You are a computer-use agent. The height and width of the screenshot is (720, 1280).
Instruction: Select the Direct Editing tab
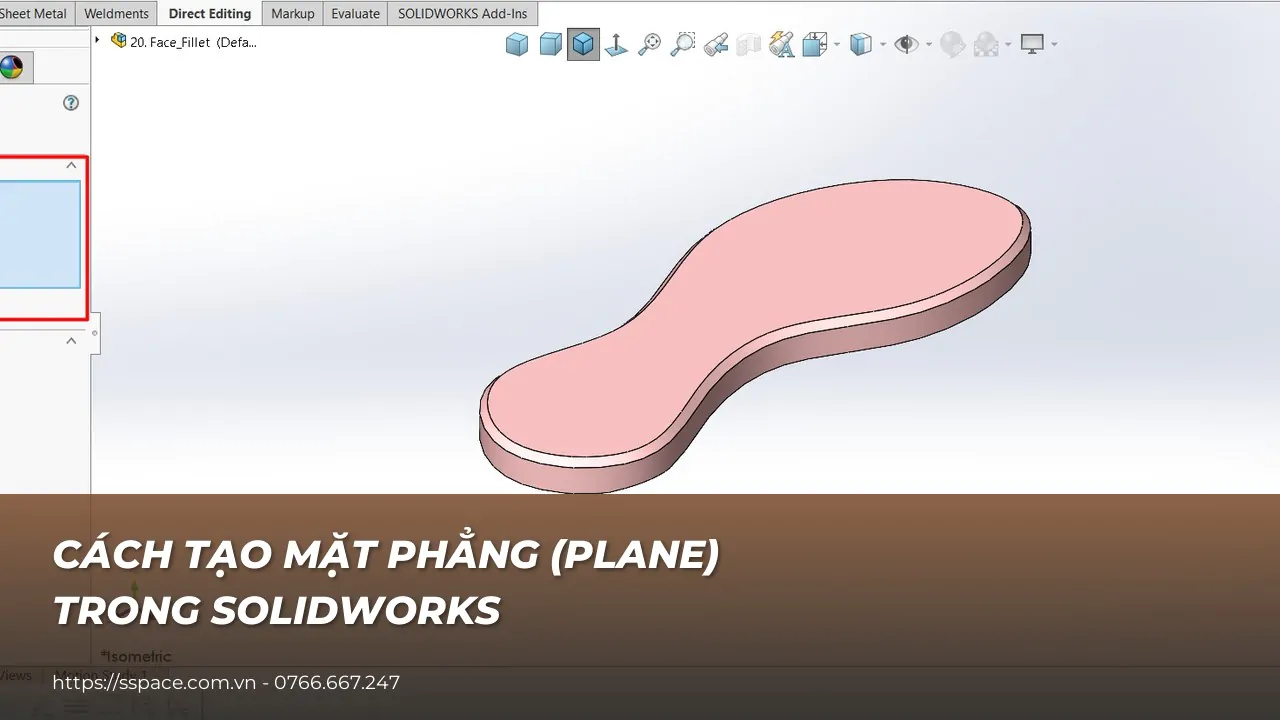210,13
